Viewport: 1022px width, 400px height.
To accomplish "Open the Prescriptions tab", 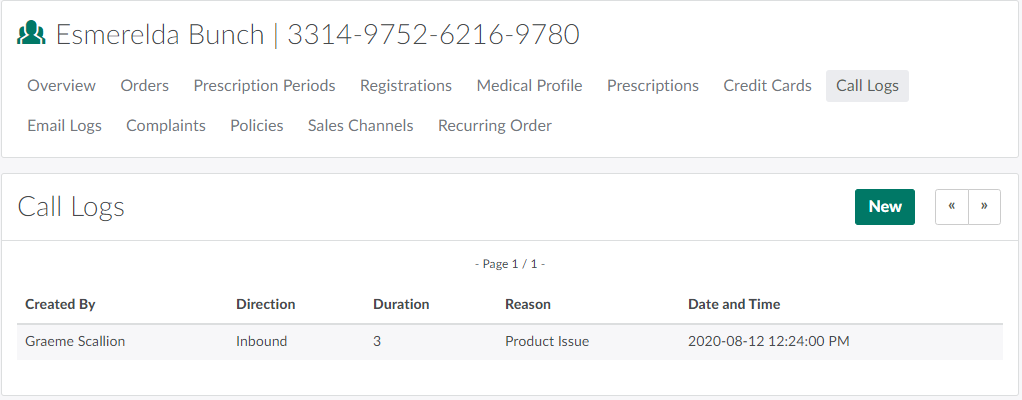I will (x=653, y=86).
